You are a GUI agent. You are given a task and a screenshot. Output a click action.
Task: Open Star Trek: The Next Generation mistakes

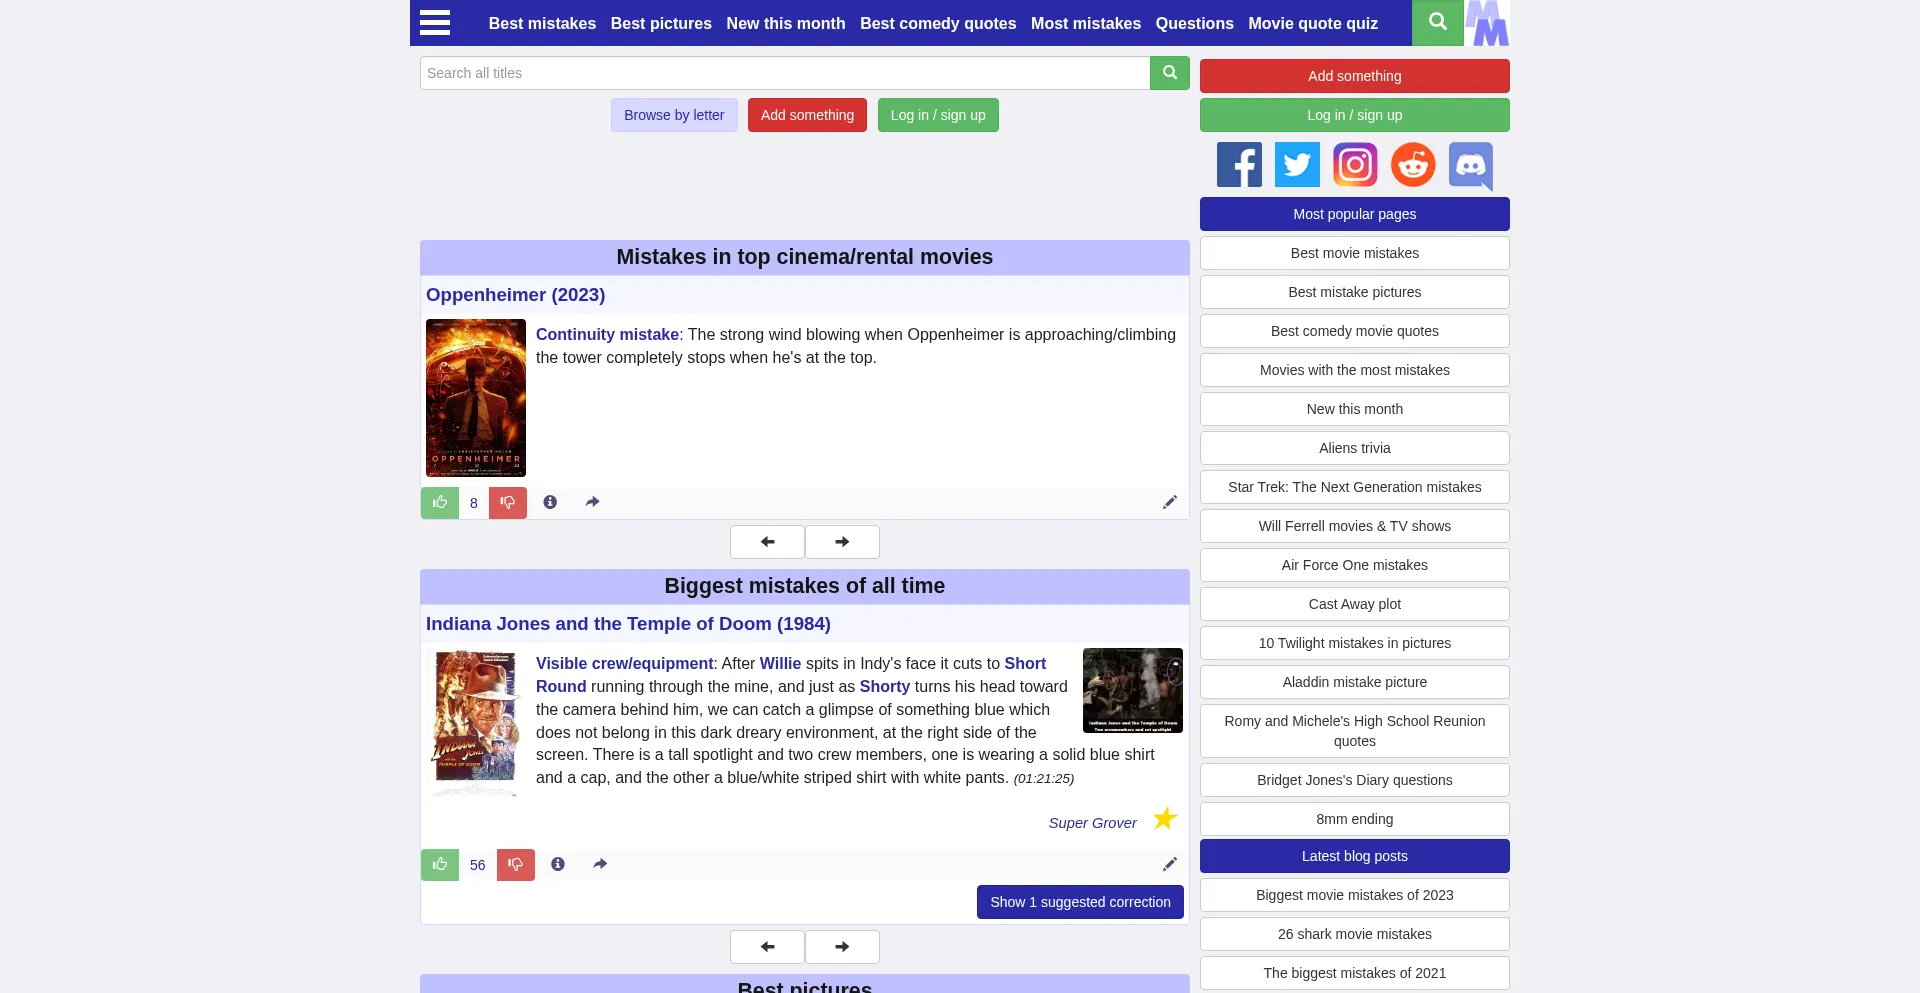click(1355, 487)
